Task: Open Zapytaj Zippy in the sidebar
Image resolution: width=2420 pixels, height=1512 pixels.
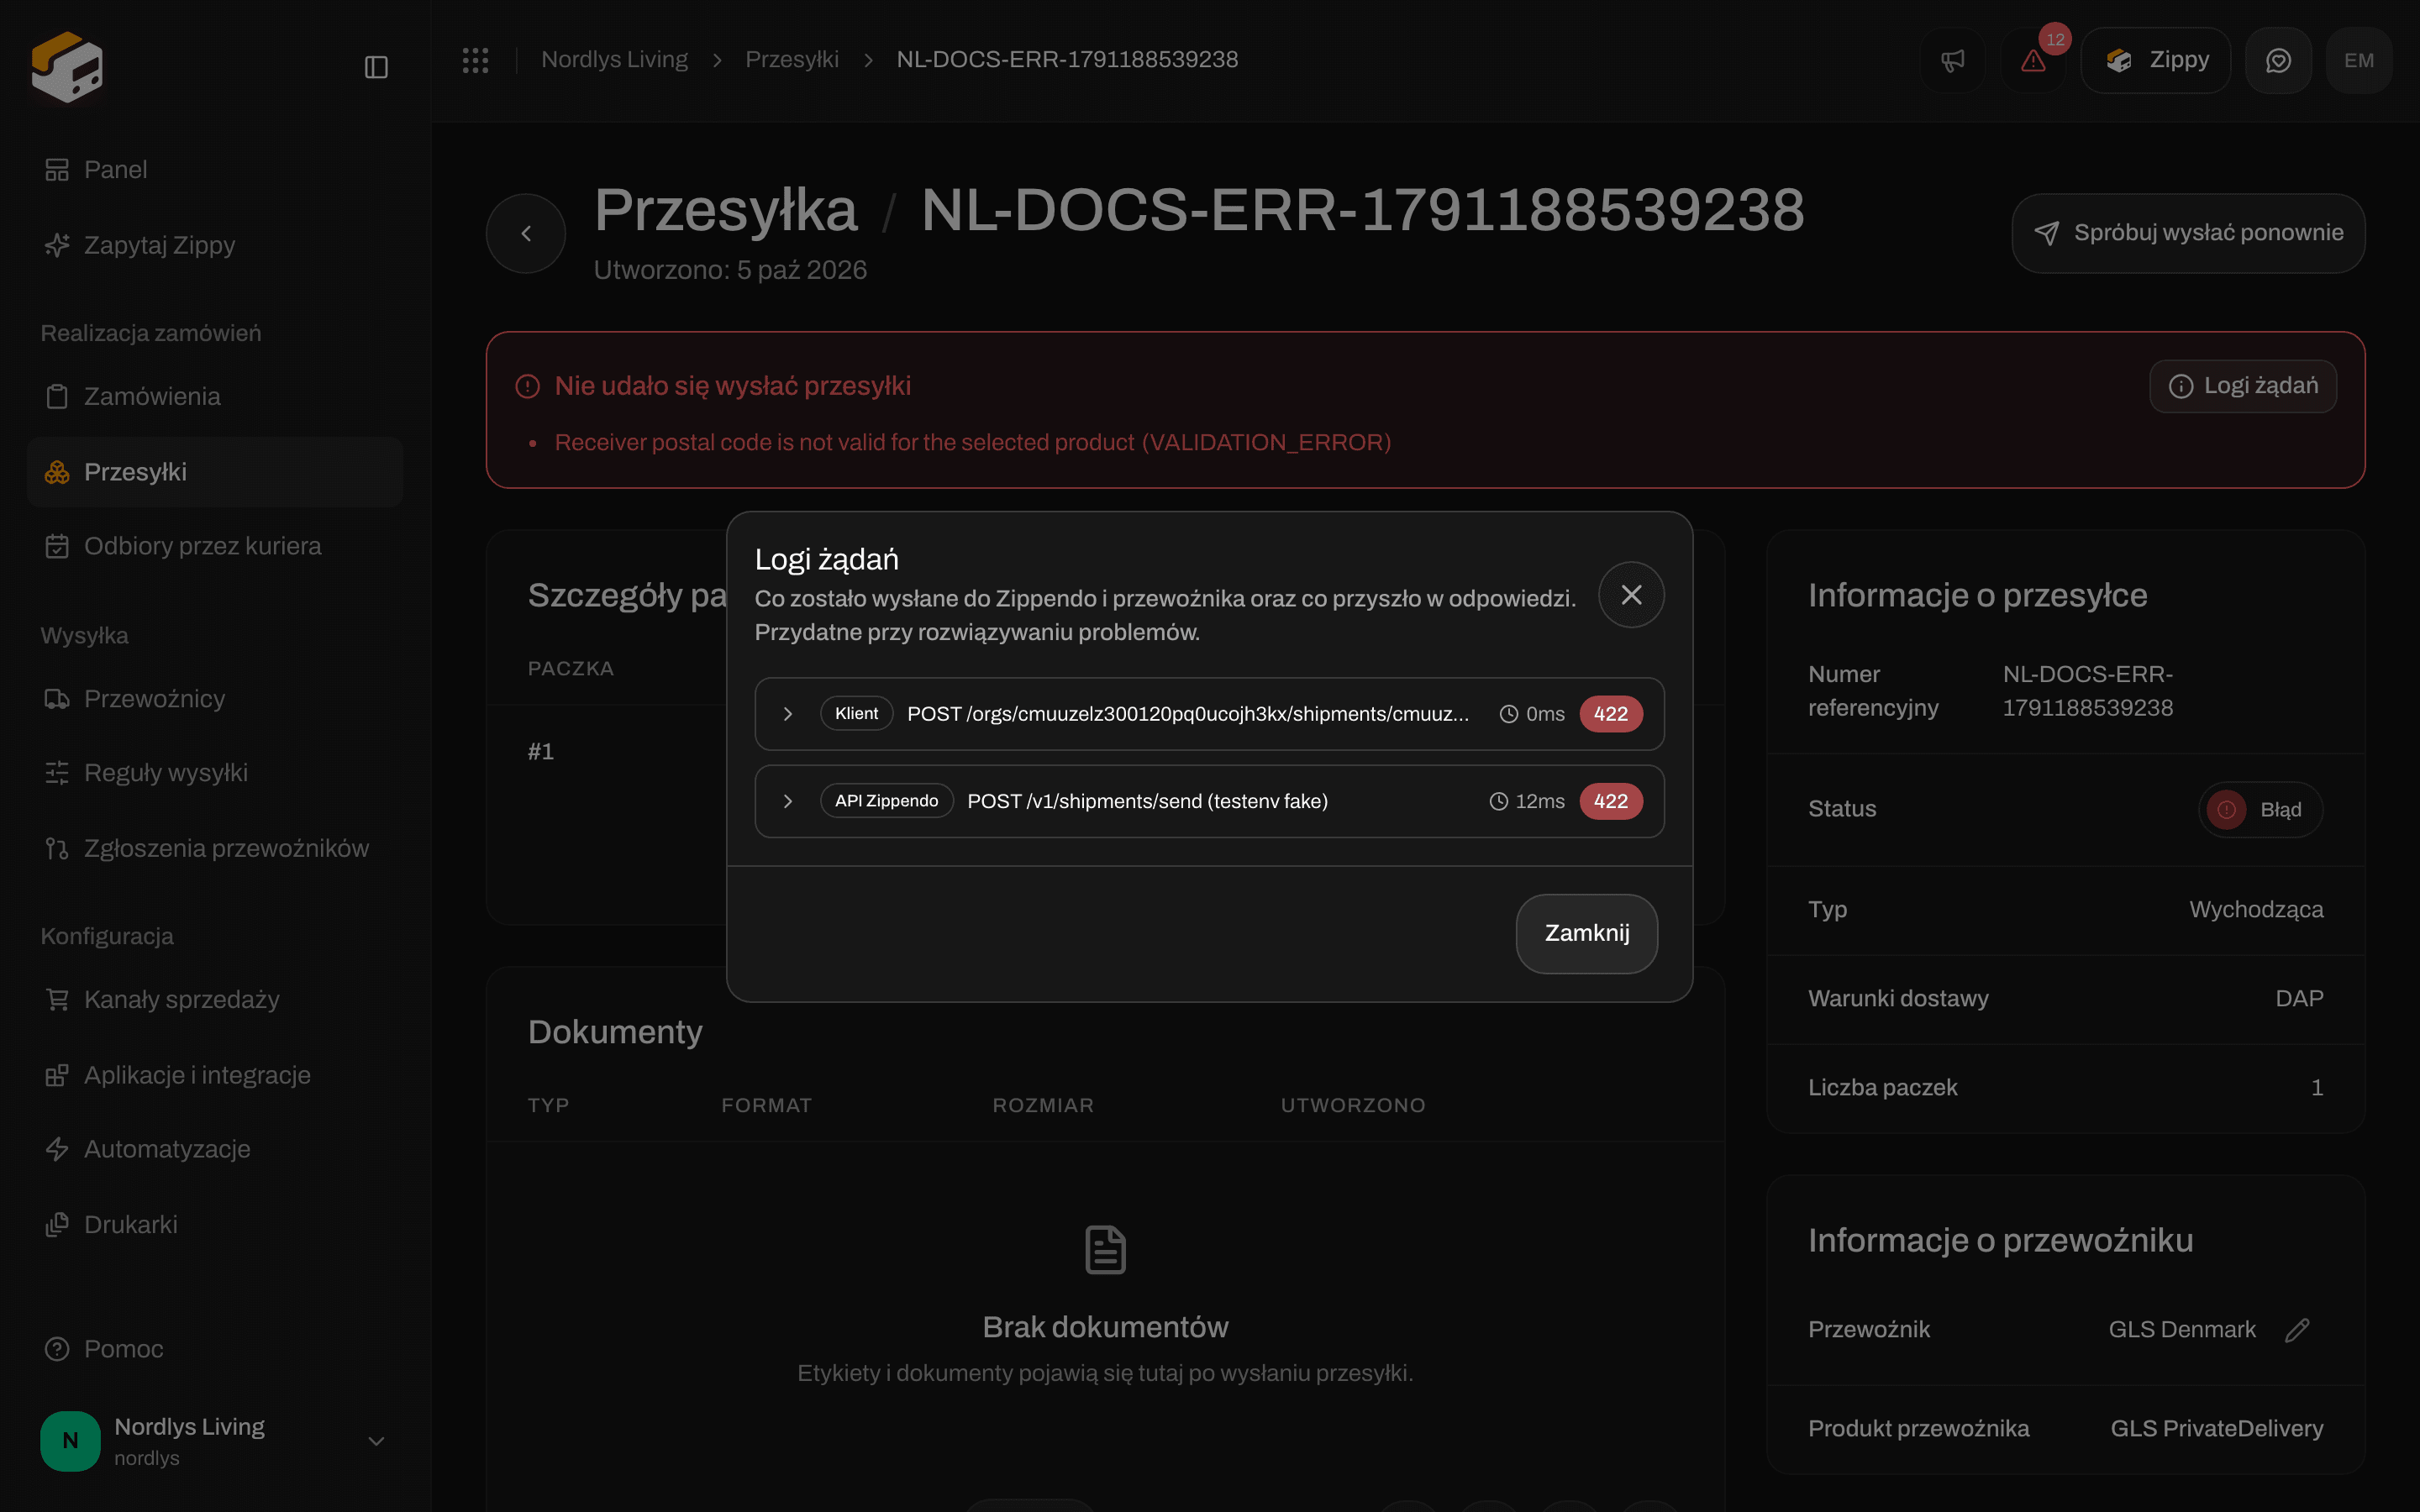Action: (215, 245)
